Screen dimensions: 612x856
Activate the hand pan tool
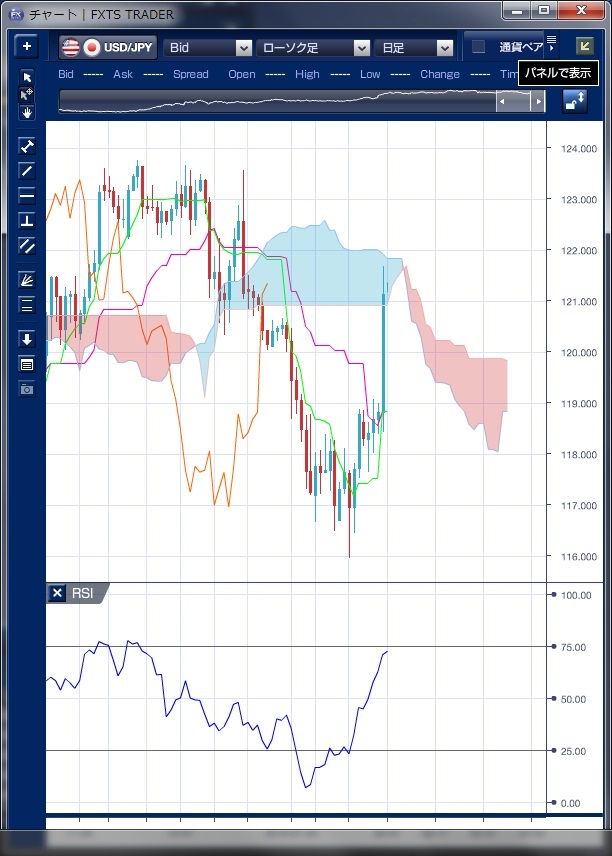pos(27,112)
